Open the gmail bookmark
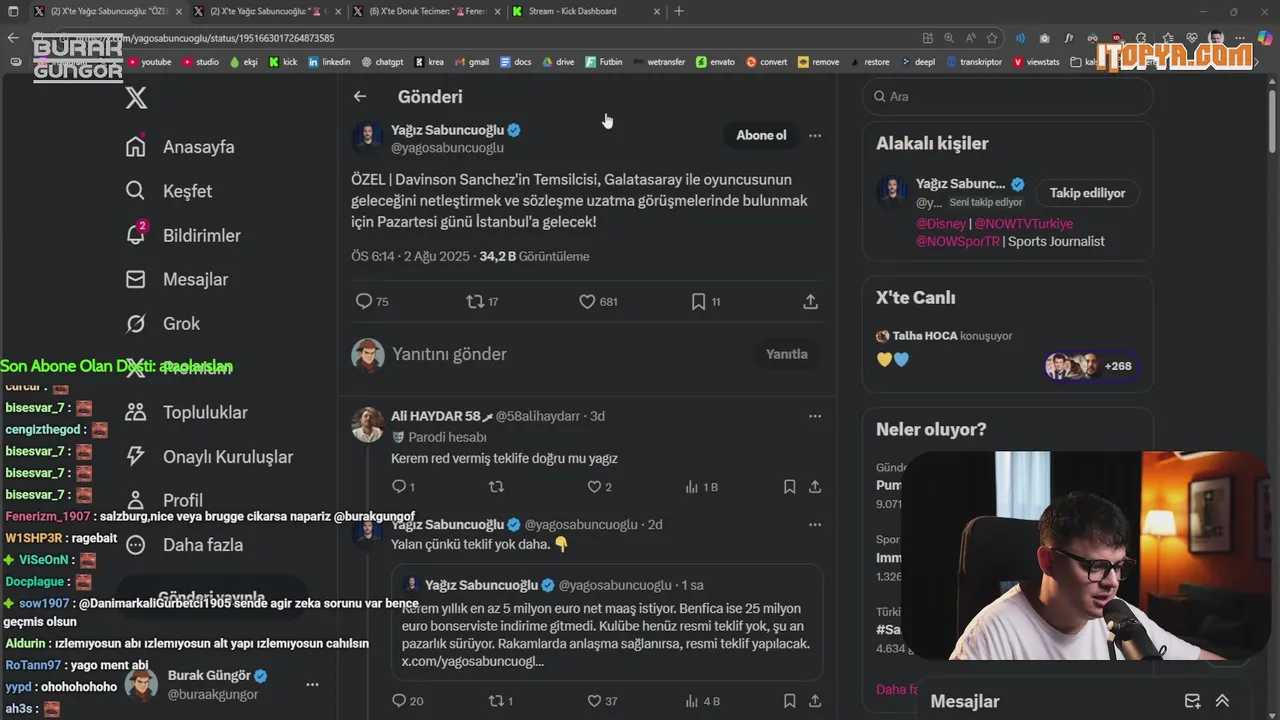 pyautogui.click(x=471, y=62)
